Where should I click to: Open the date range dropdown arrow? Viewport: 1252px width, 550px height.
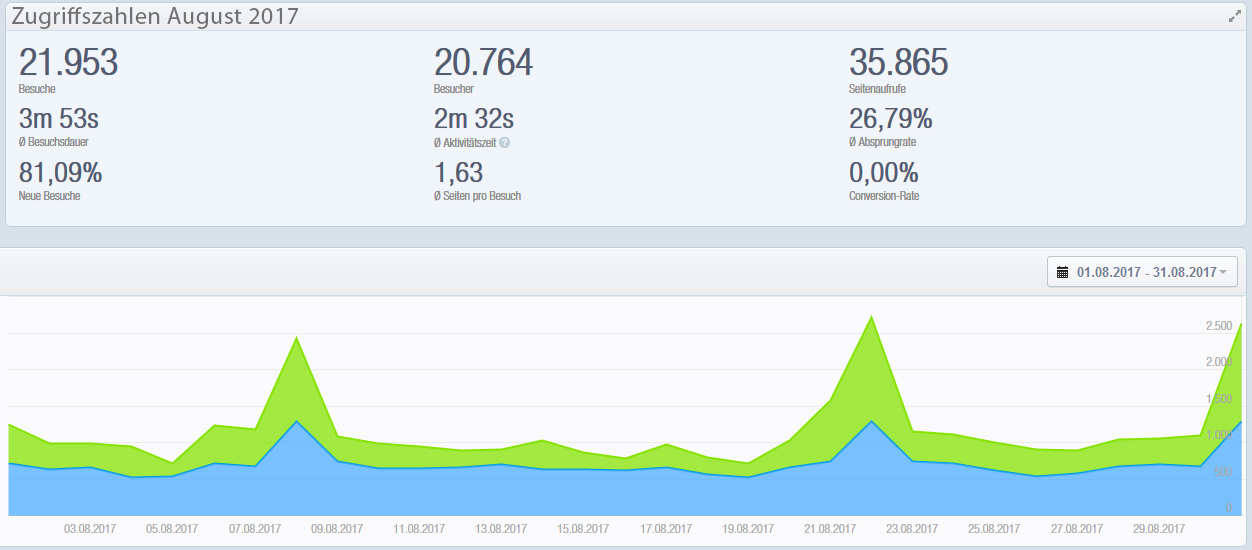1222,272
